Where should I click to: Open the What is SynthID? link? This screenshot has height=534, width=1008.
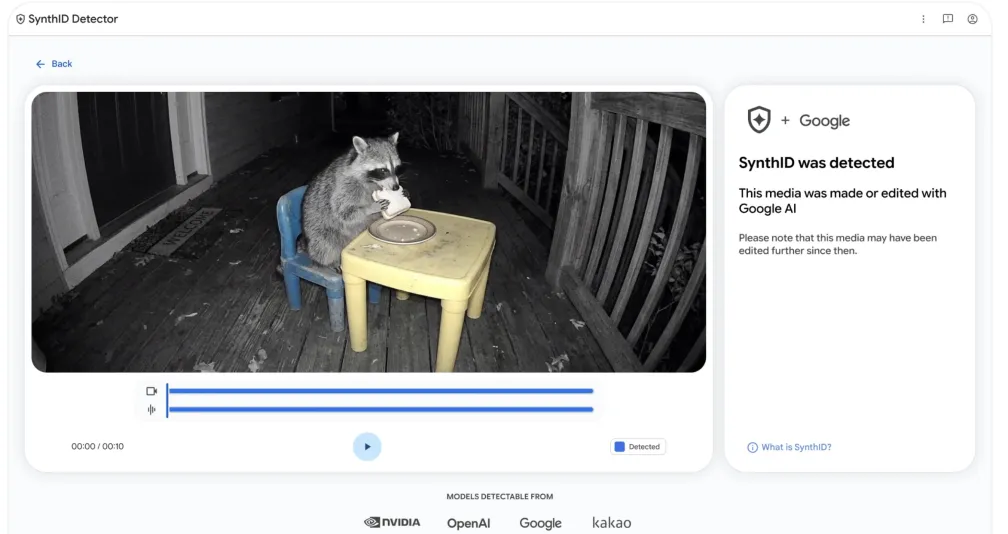pos(796,447)
